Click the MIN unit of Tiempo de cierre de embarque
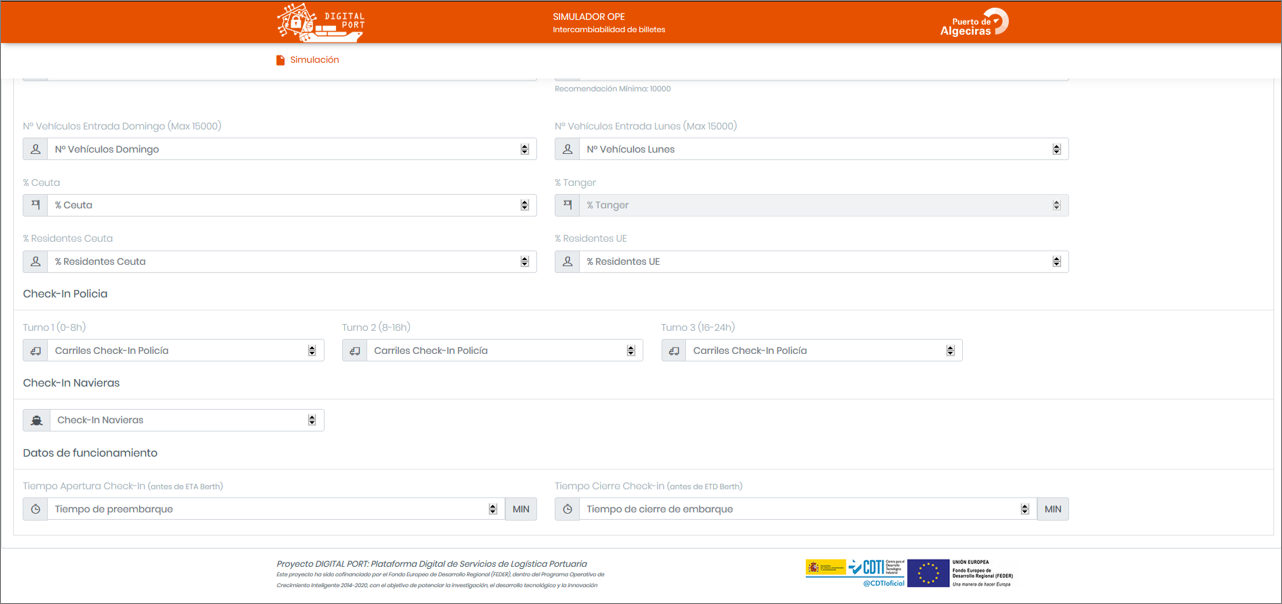 pyautogui.click(x=1053, y=509)
